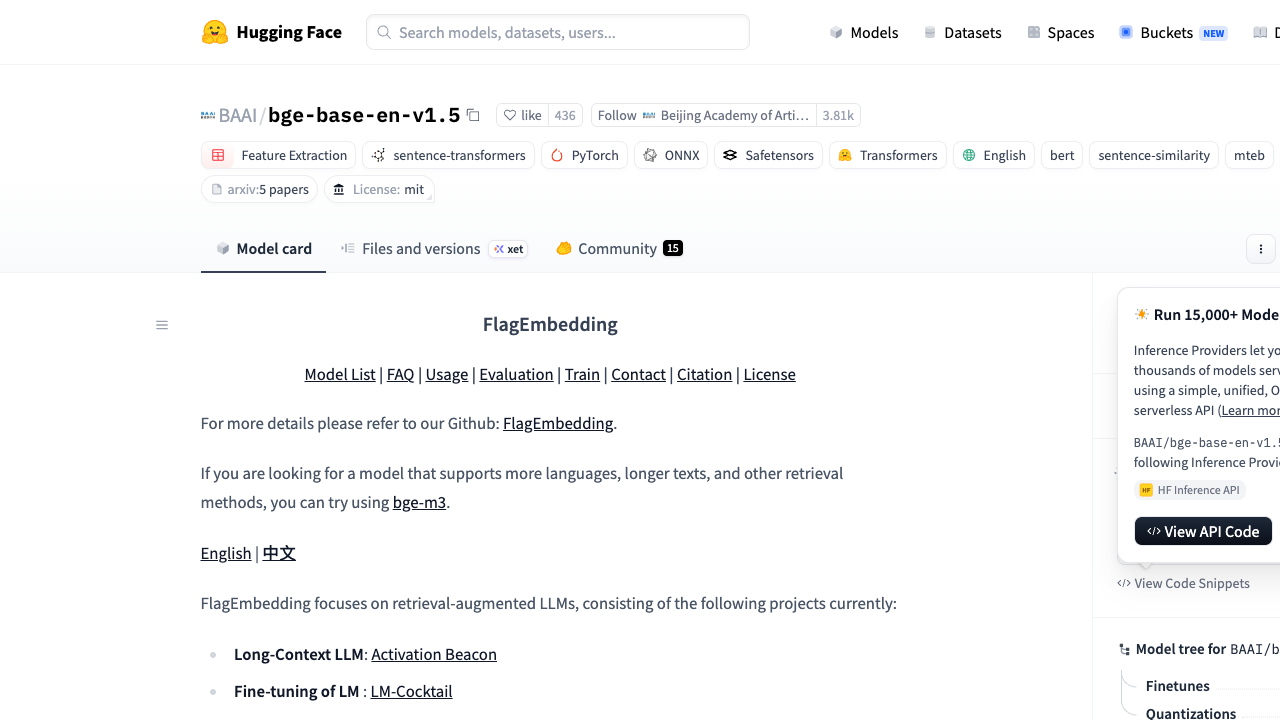The image size is (1280, 720).
Task: Open the License mit tag
Action: point(379,189)
